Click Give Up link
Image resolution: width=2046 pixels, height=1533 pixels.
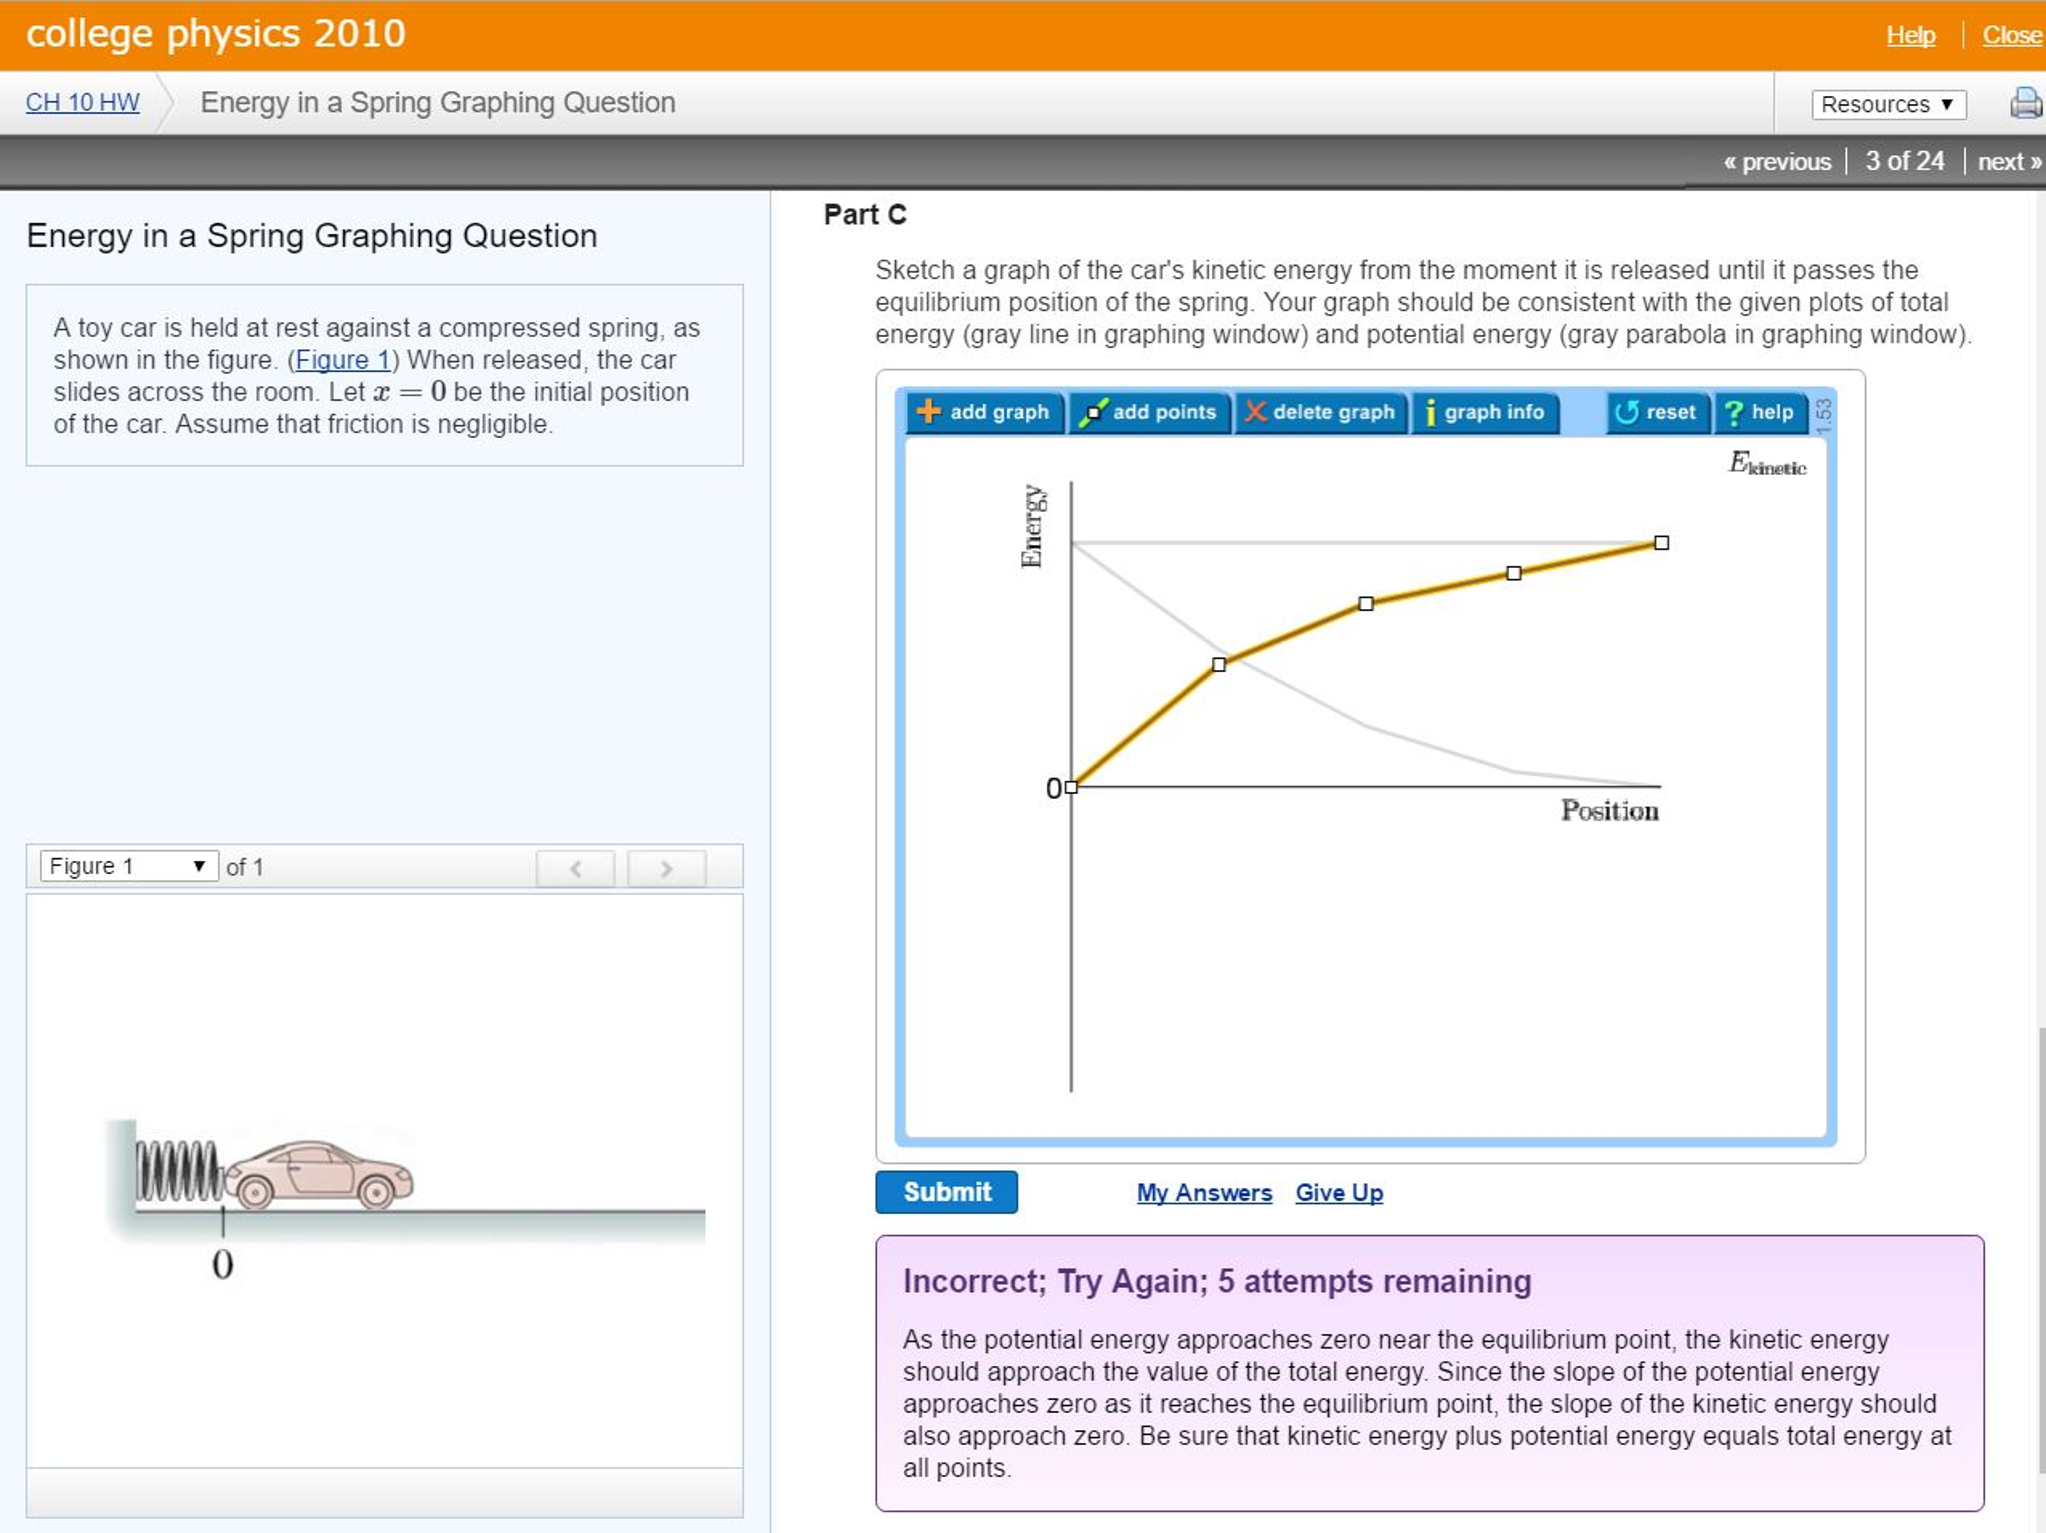(x=1338, y=1192)
